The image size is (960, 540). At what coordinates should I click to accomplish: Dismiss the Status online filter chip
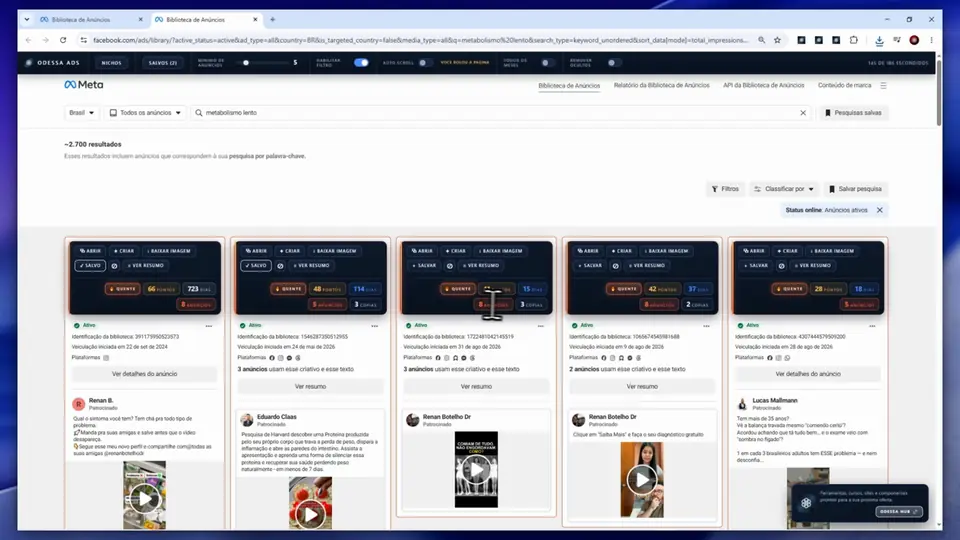pyautogui.click(x=880, y=210)
